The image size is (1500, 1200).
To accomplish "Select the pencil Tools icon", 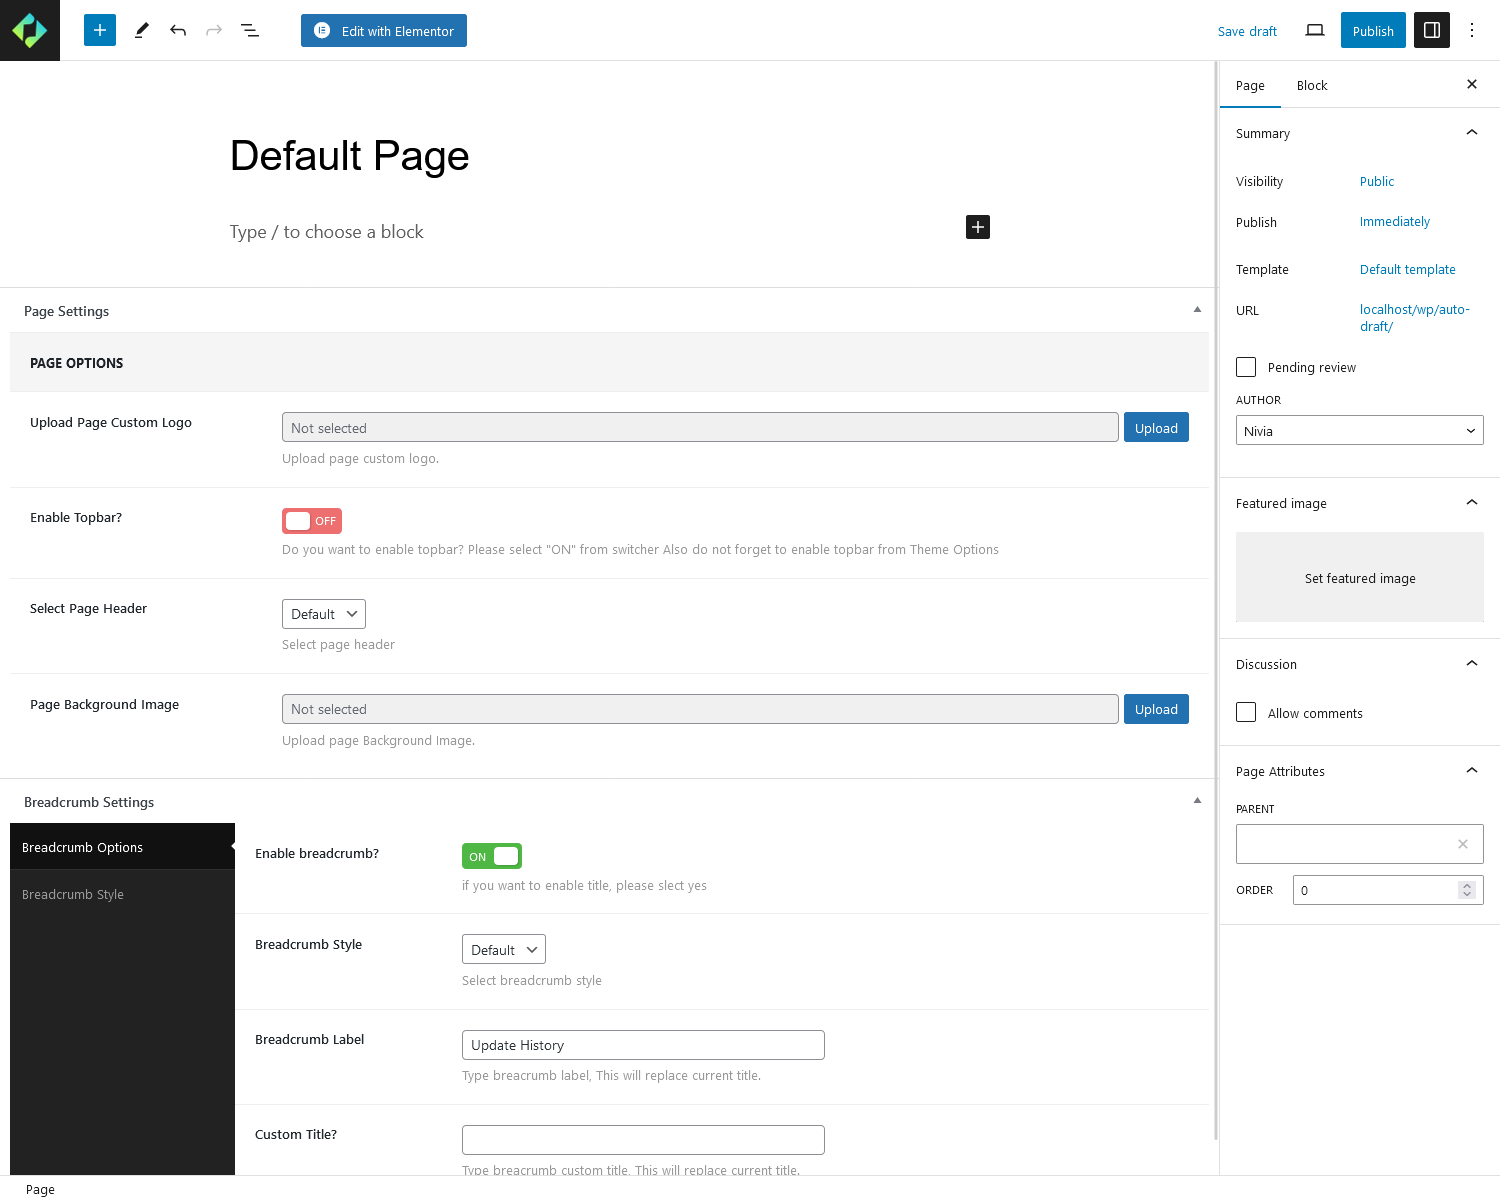I will pos(141,30).
